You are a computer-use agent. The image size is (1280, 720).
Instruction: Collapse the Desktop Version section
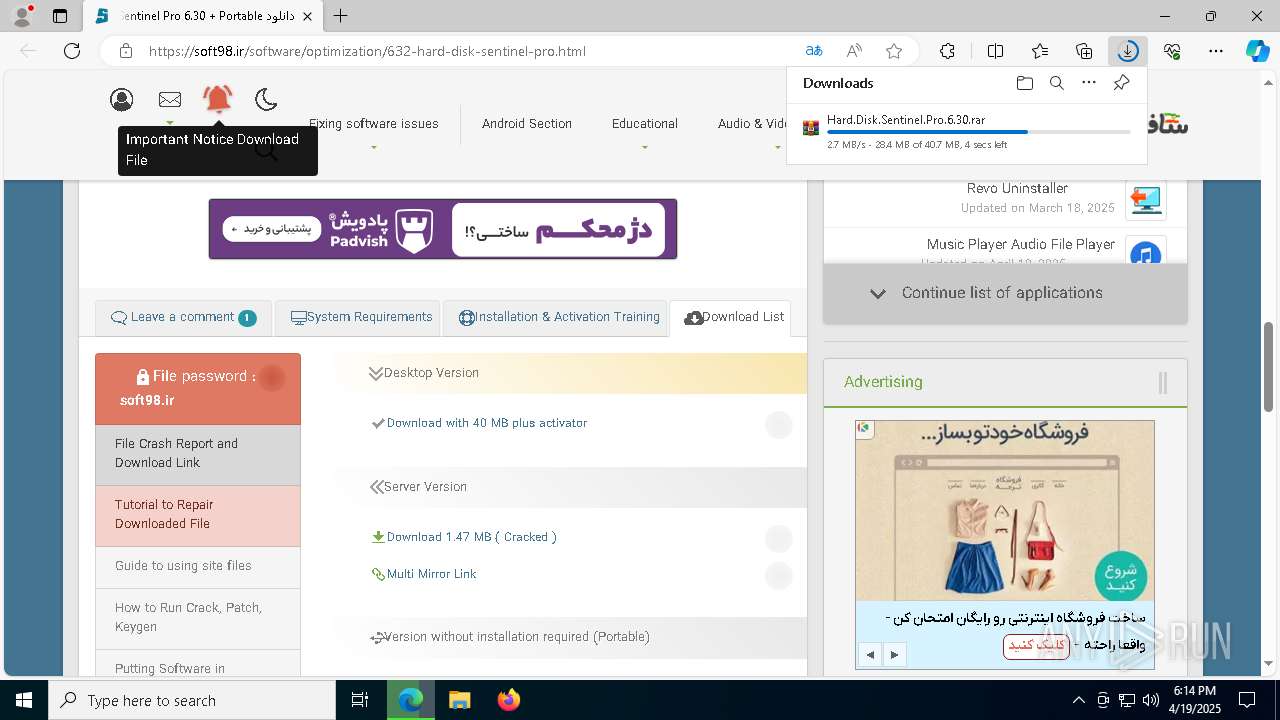click(x=570, y=373)
